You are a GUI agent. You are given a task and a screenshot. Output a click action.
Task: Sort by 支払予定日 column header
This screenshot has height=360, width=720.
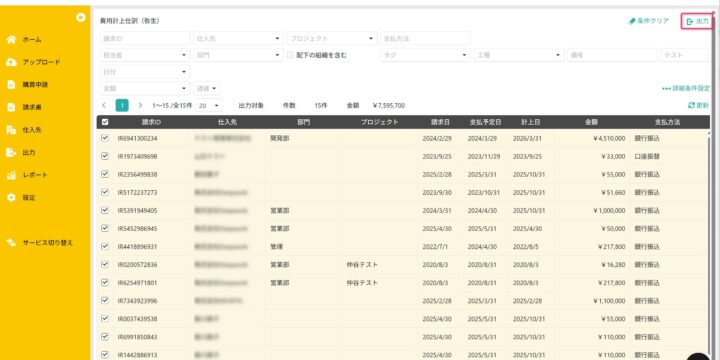[x=485, y=122]
